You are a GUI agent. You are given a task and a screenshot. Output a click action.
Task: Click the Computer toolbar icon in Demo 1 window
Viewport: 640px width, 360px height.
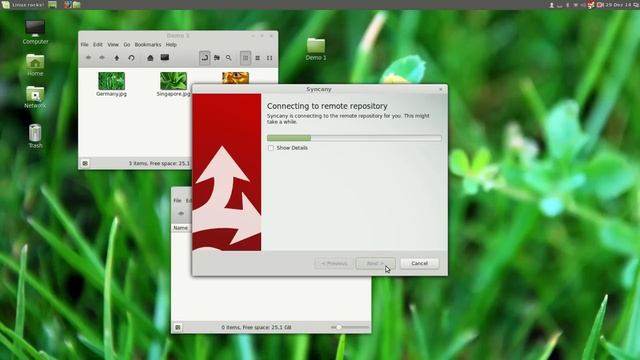(x=164, y=58)
